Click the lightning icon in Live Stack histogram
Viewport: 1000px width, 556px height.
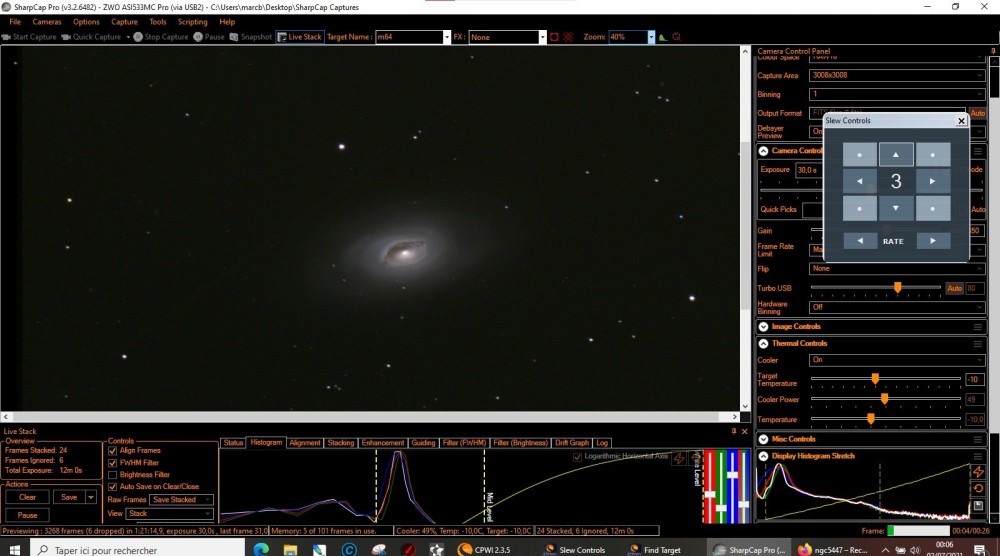coord(679,458)
